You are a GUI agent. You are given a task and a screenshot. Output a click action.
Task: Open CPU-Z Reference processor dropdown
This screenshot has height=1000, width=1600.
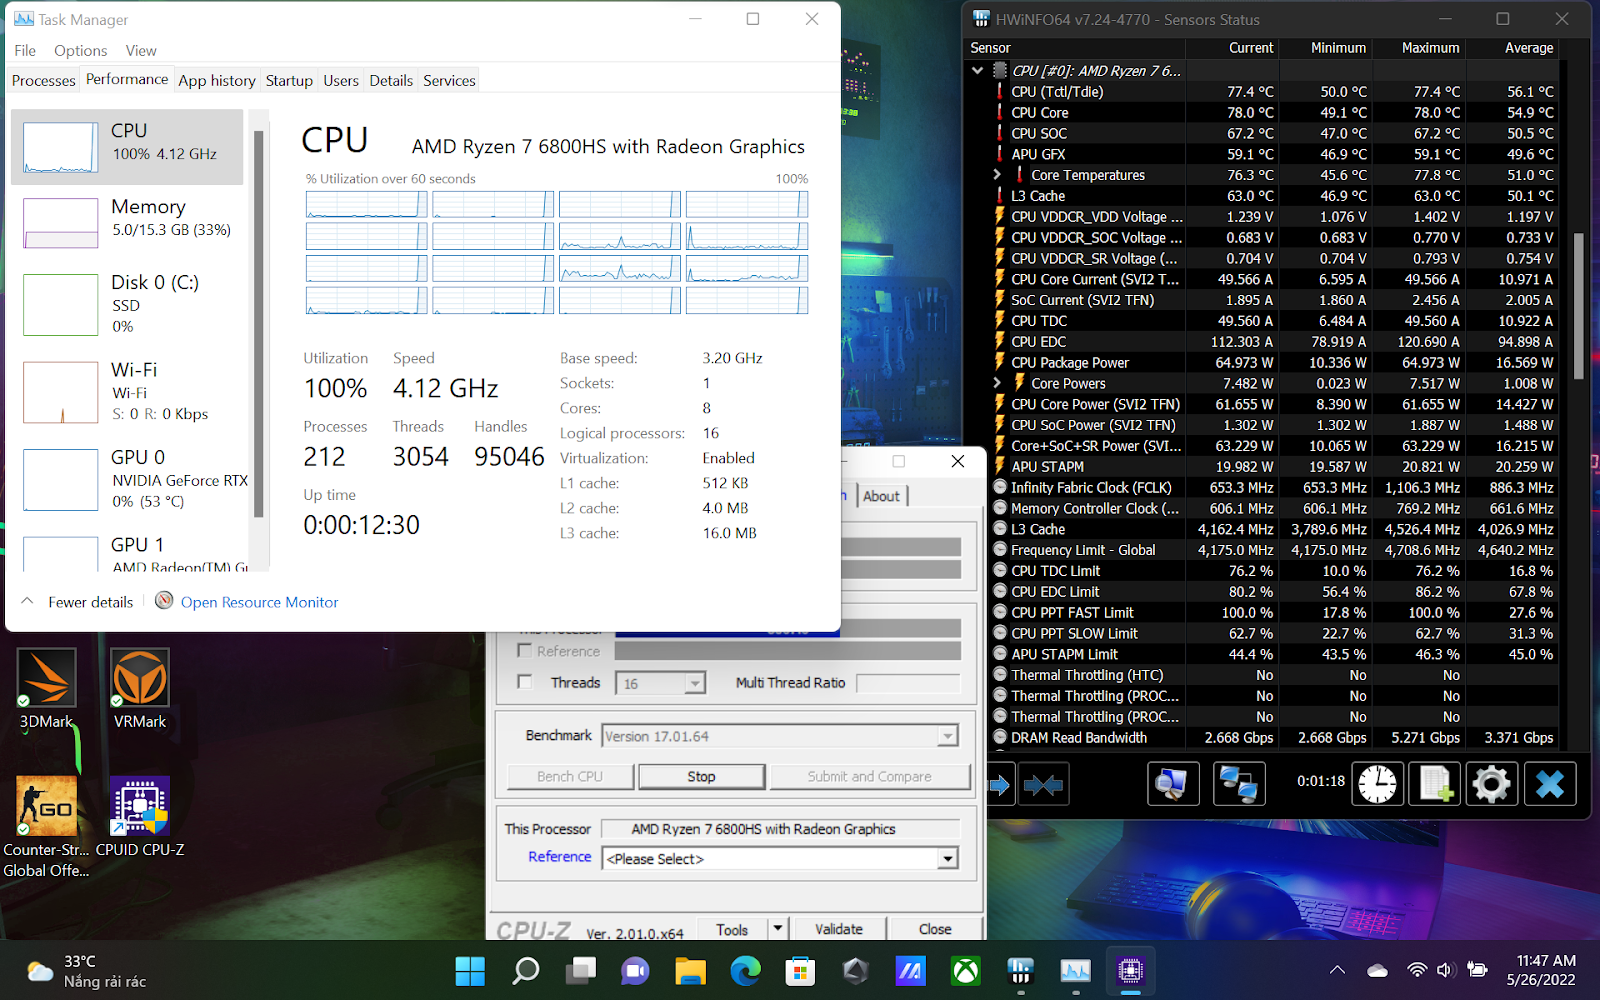pyautogui.click(x=947, y=859)
